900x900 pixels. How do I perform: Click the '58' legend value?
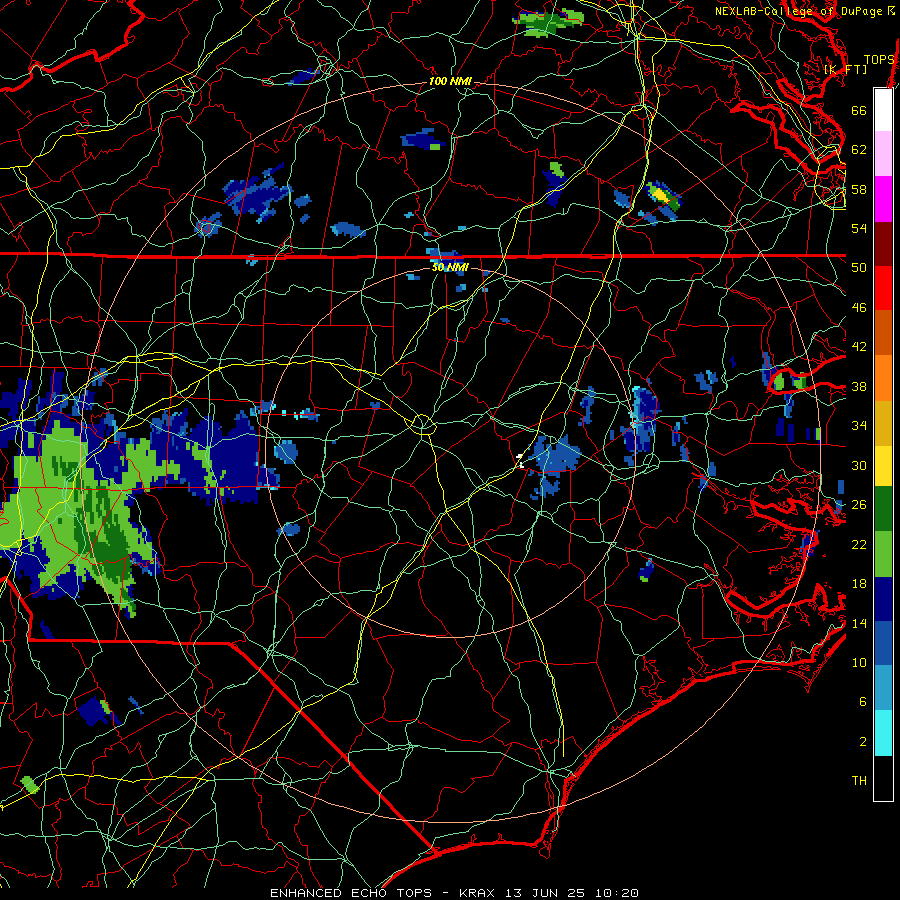pos(859,189)
